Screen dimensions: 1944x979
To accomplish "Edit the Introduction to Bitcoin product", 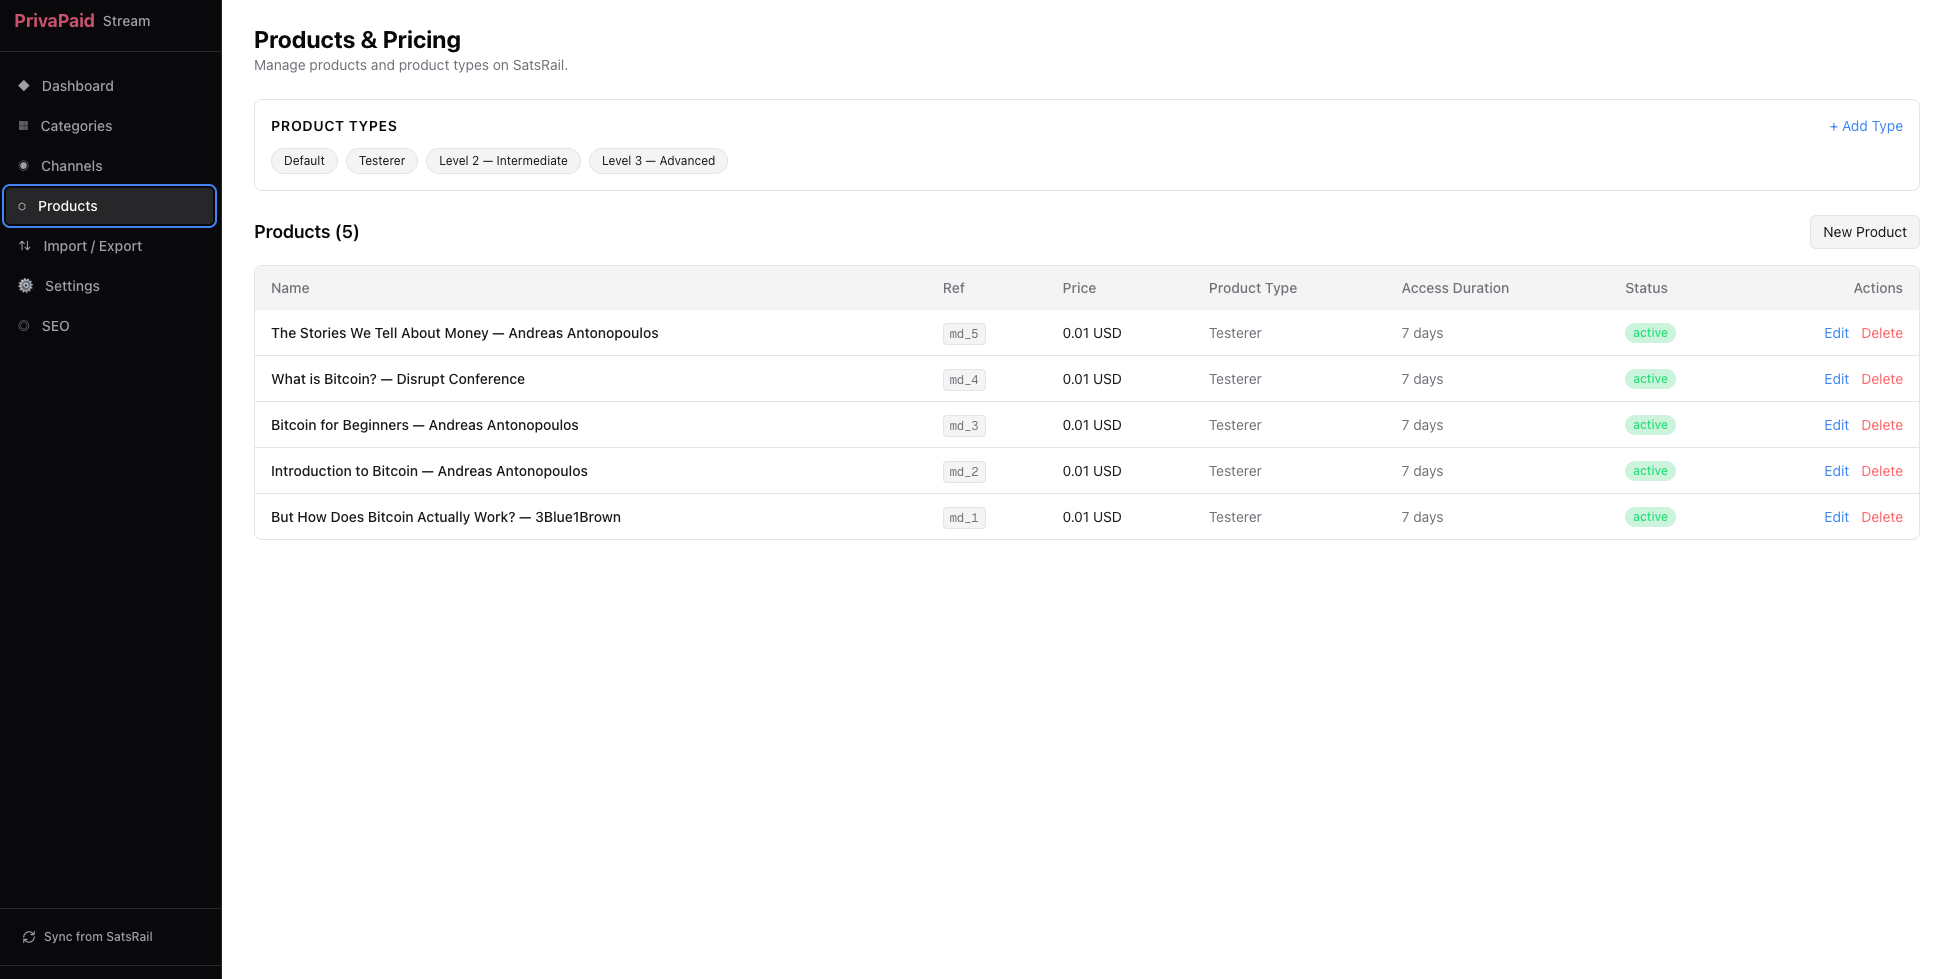I will click(x=1836, y=471).
